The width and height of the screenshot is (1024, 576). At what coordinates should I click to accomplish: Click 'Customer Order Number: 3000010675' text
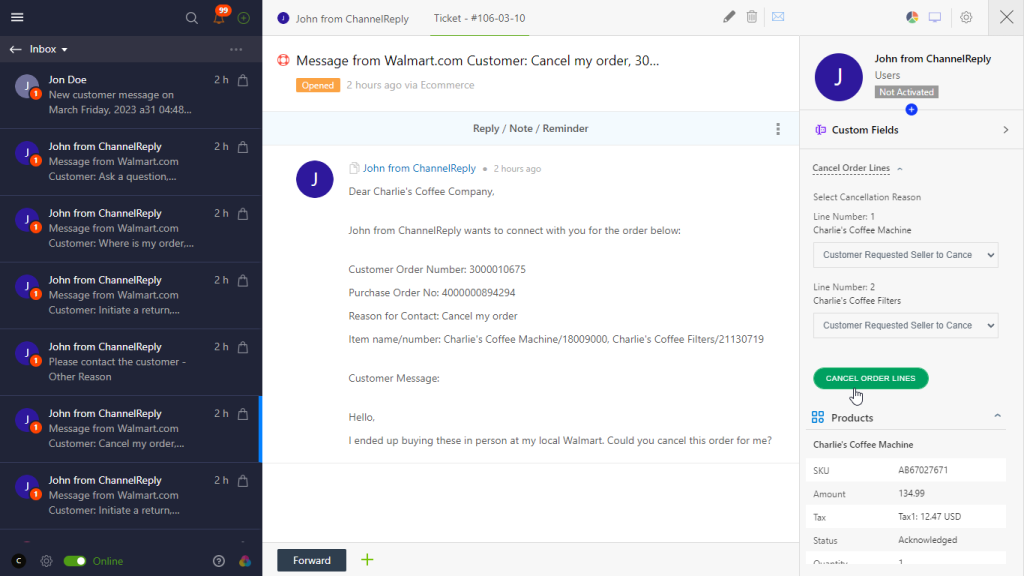(437, 270)
